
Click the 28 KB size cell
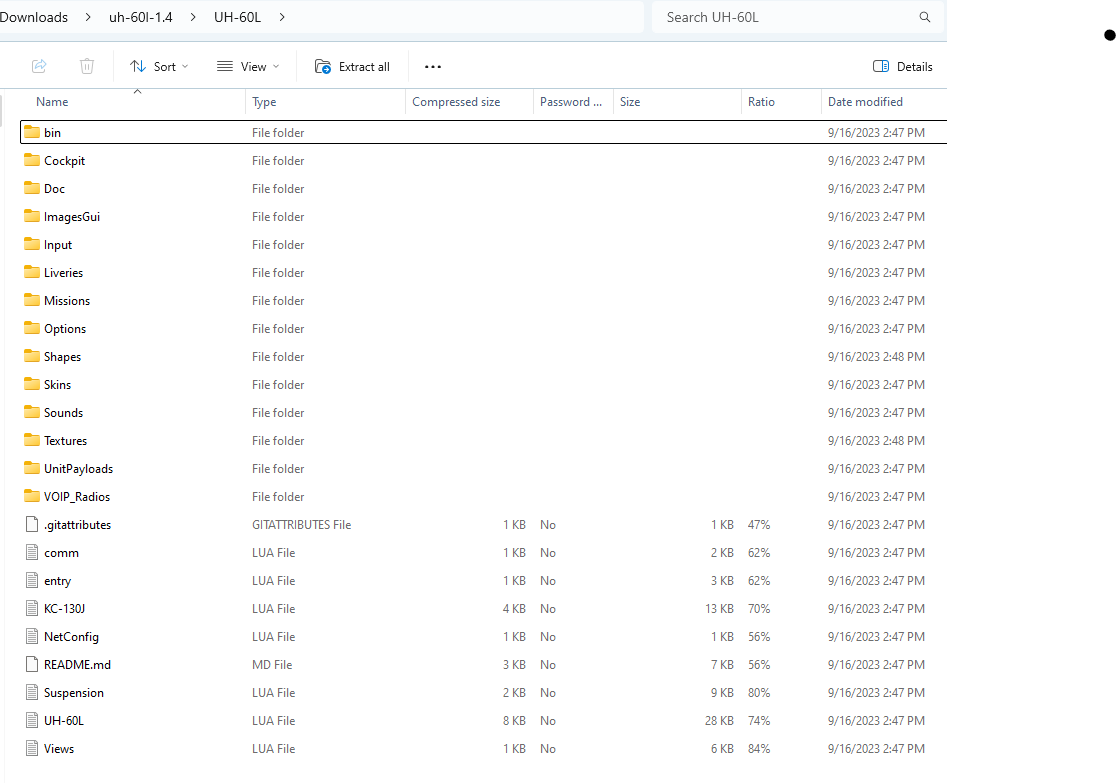tap(720, 720)
